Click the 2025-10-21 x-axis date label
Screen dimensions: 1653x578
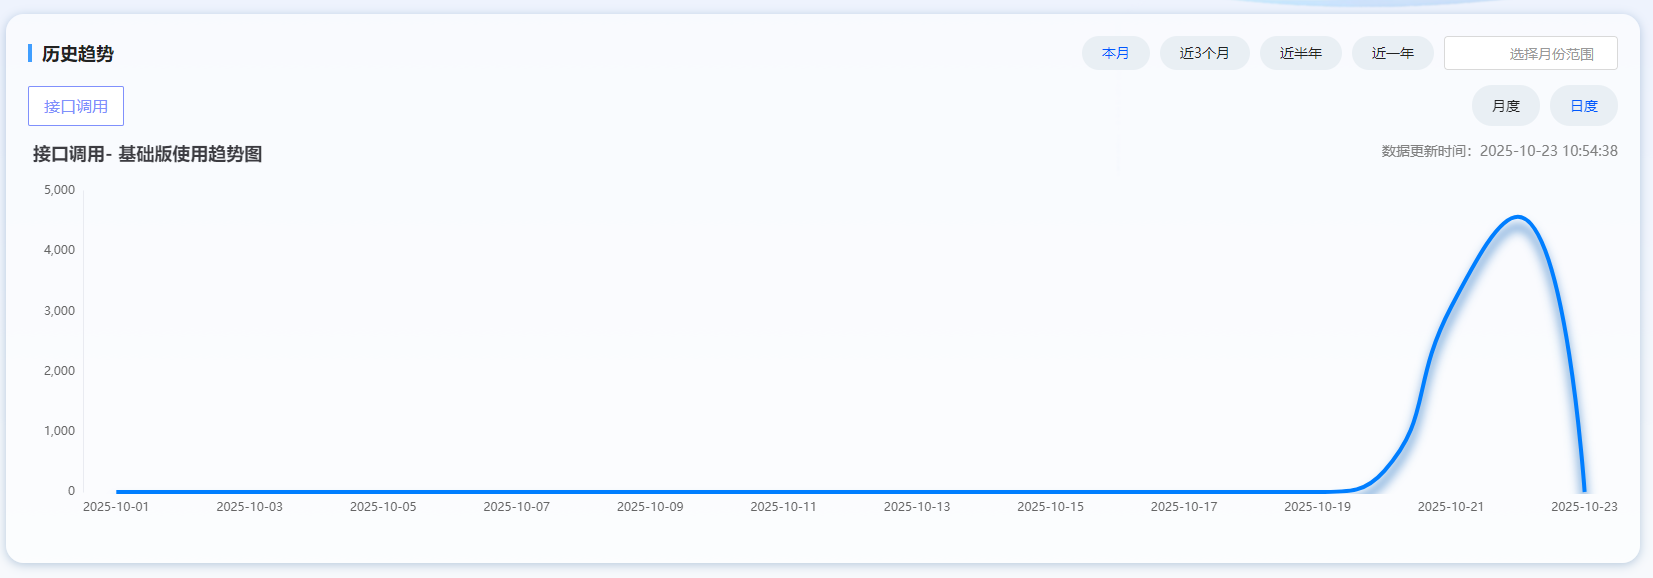(1450, 507)
